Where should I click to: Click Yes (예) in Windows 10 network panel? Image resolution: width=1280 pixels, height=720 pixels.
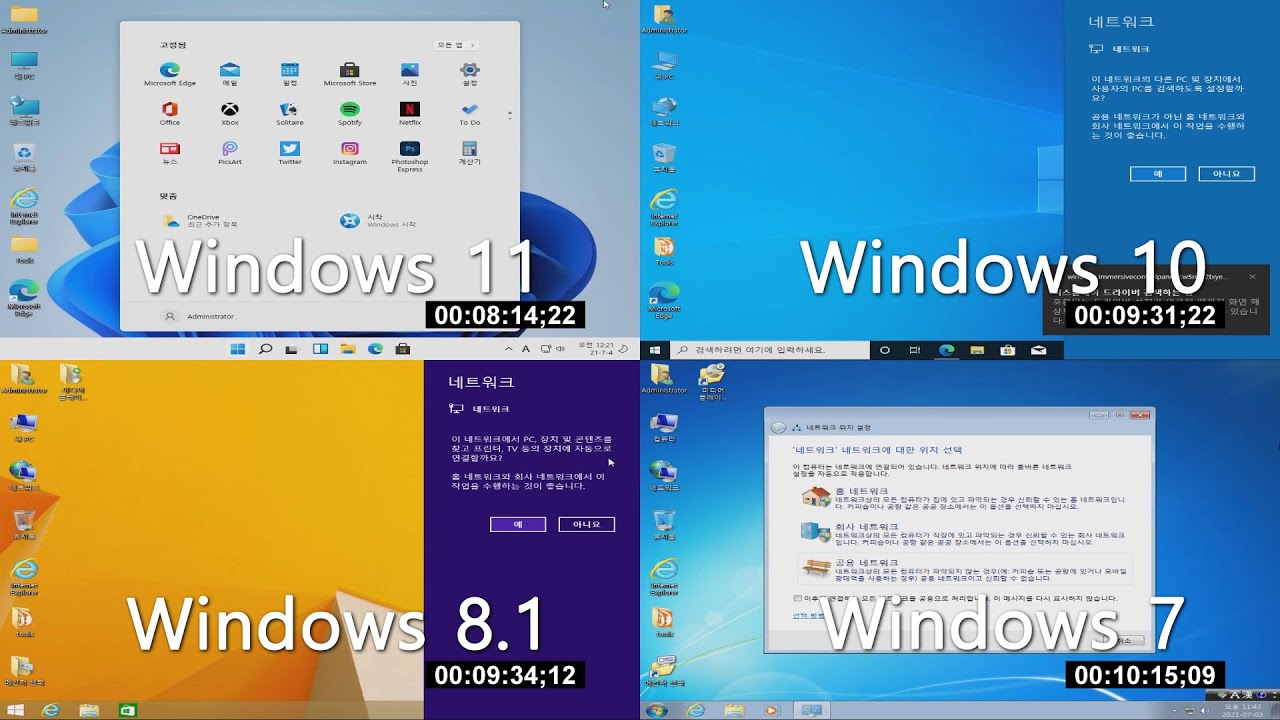[x=1158, y=174]
